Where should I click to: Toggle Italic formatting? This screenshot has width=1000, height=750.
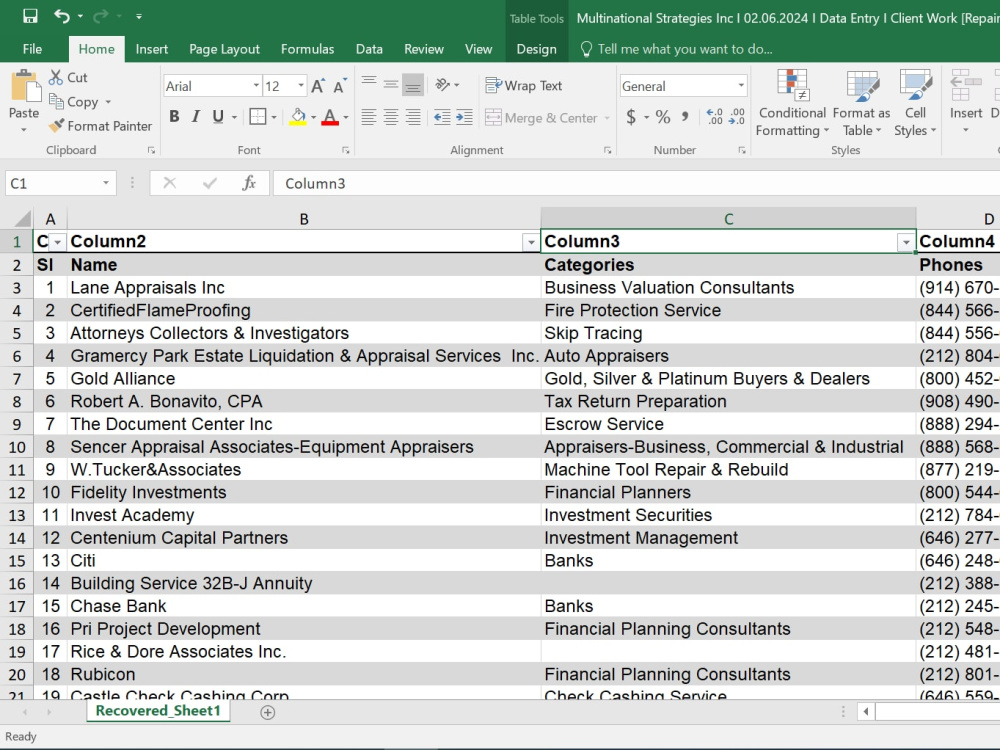(196, 117)
